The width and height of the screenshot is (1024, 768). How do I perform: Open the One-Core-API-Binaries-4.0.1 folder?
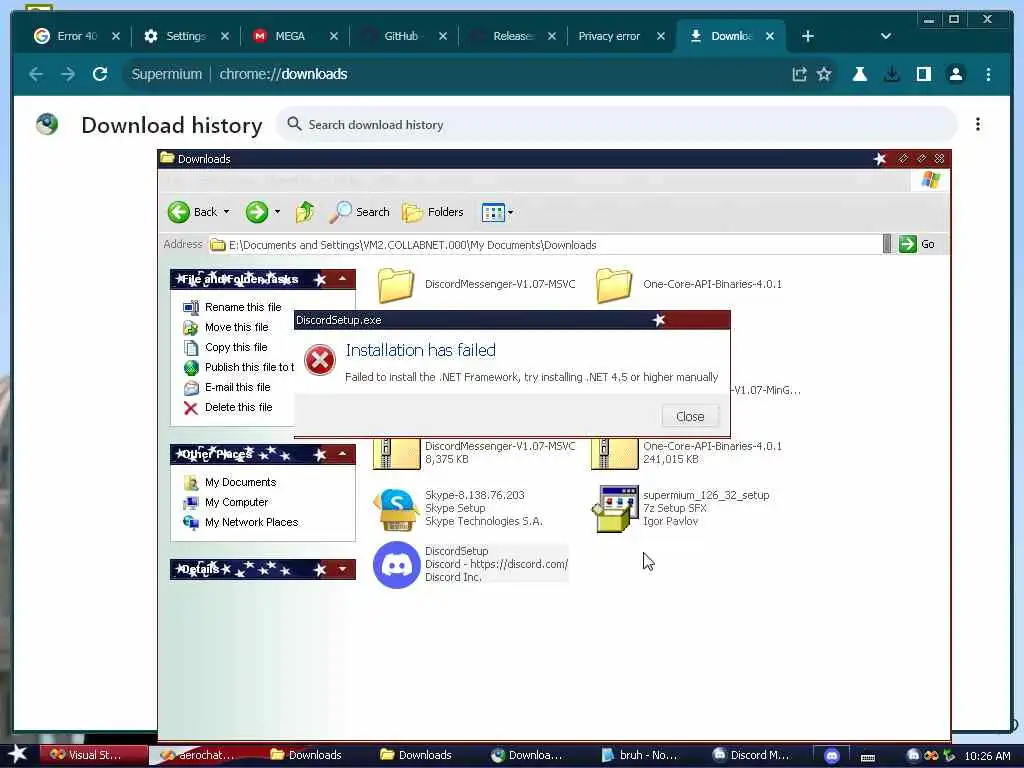[x=689, y=285]
